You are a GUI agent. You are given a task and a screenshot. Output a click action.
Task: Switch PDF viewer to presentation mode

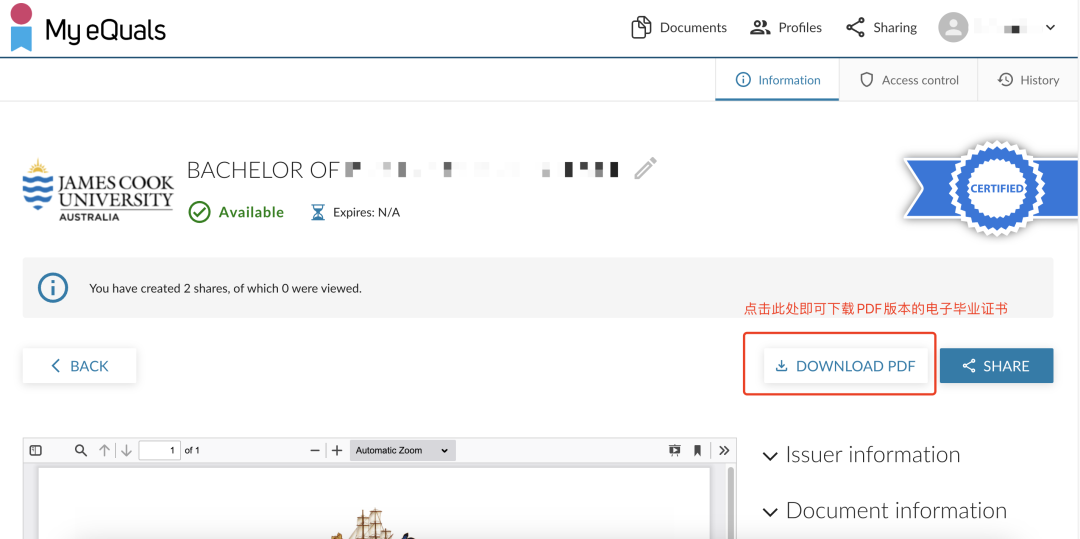point(674,450)
